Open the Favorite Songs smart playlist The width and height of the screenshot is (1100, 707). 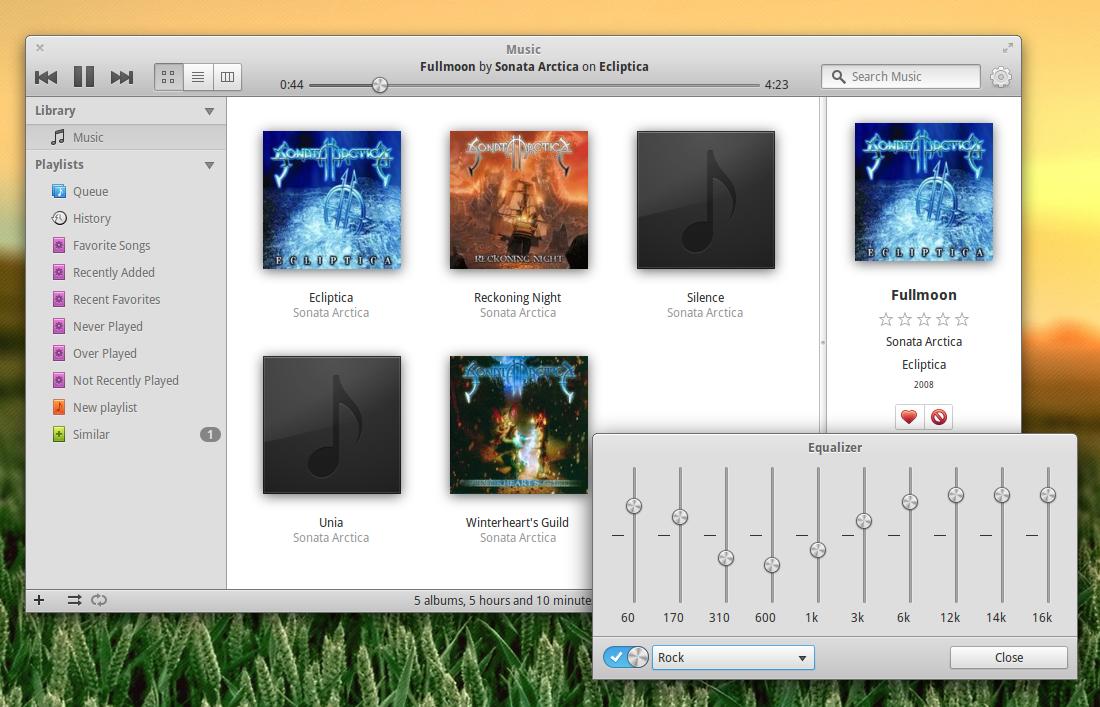tap(126, 245)
